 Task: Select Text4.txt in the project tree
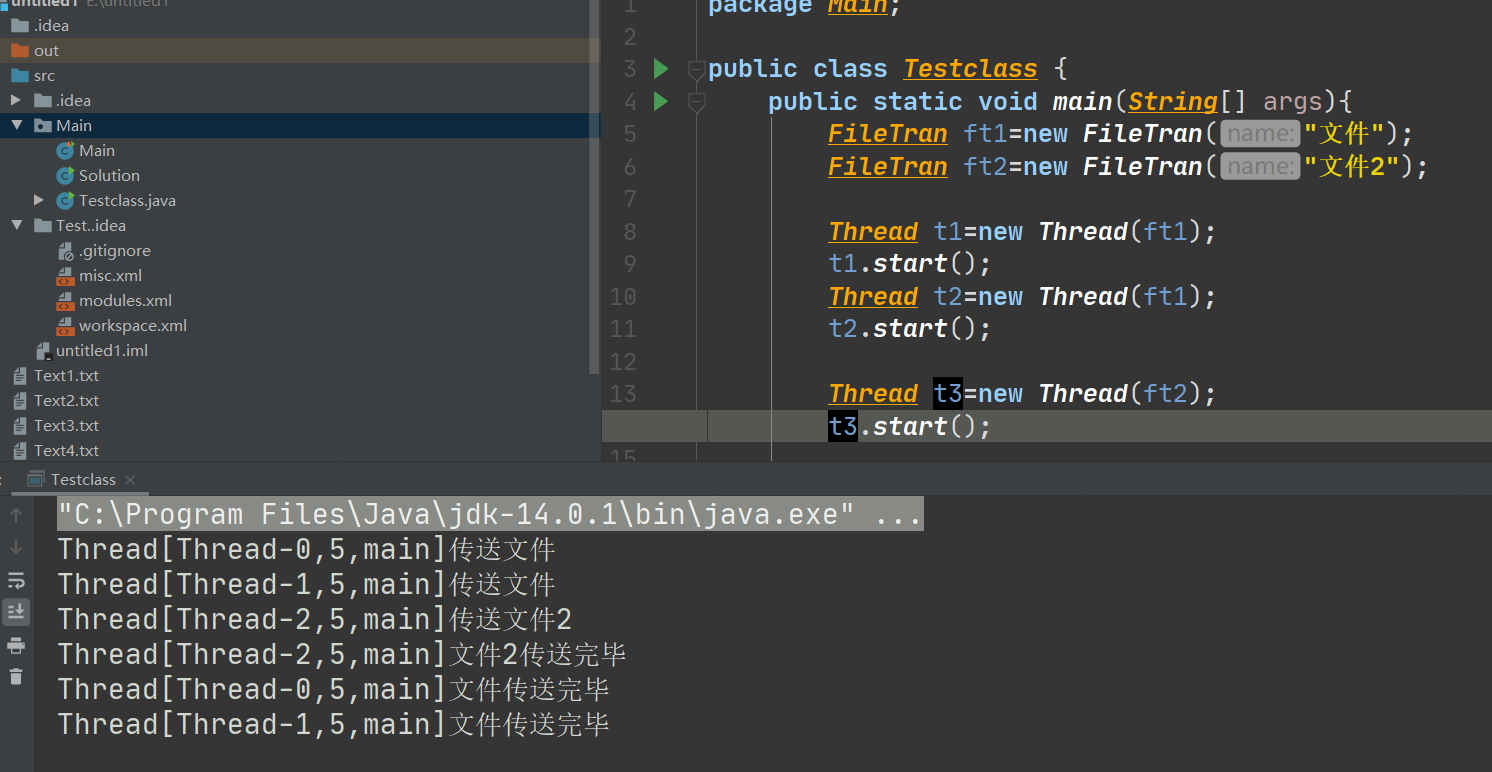55,450
